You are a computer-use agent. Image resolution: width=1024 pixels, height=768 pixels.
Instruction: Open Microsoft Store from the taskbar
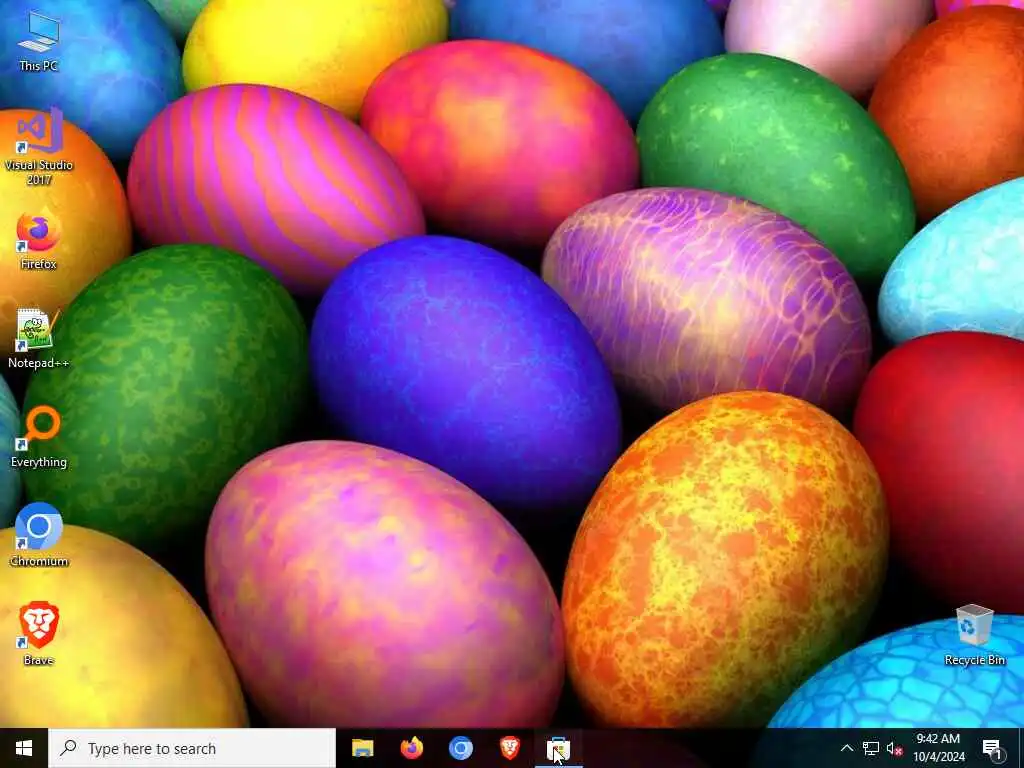click(x=558, y=748)
